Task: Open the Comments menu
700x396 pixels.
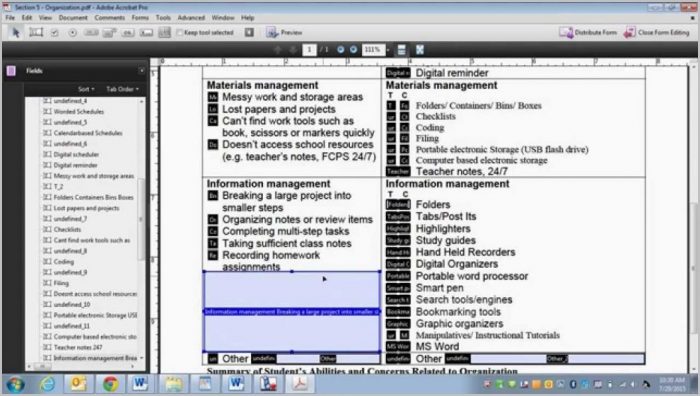Action: 110,18
